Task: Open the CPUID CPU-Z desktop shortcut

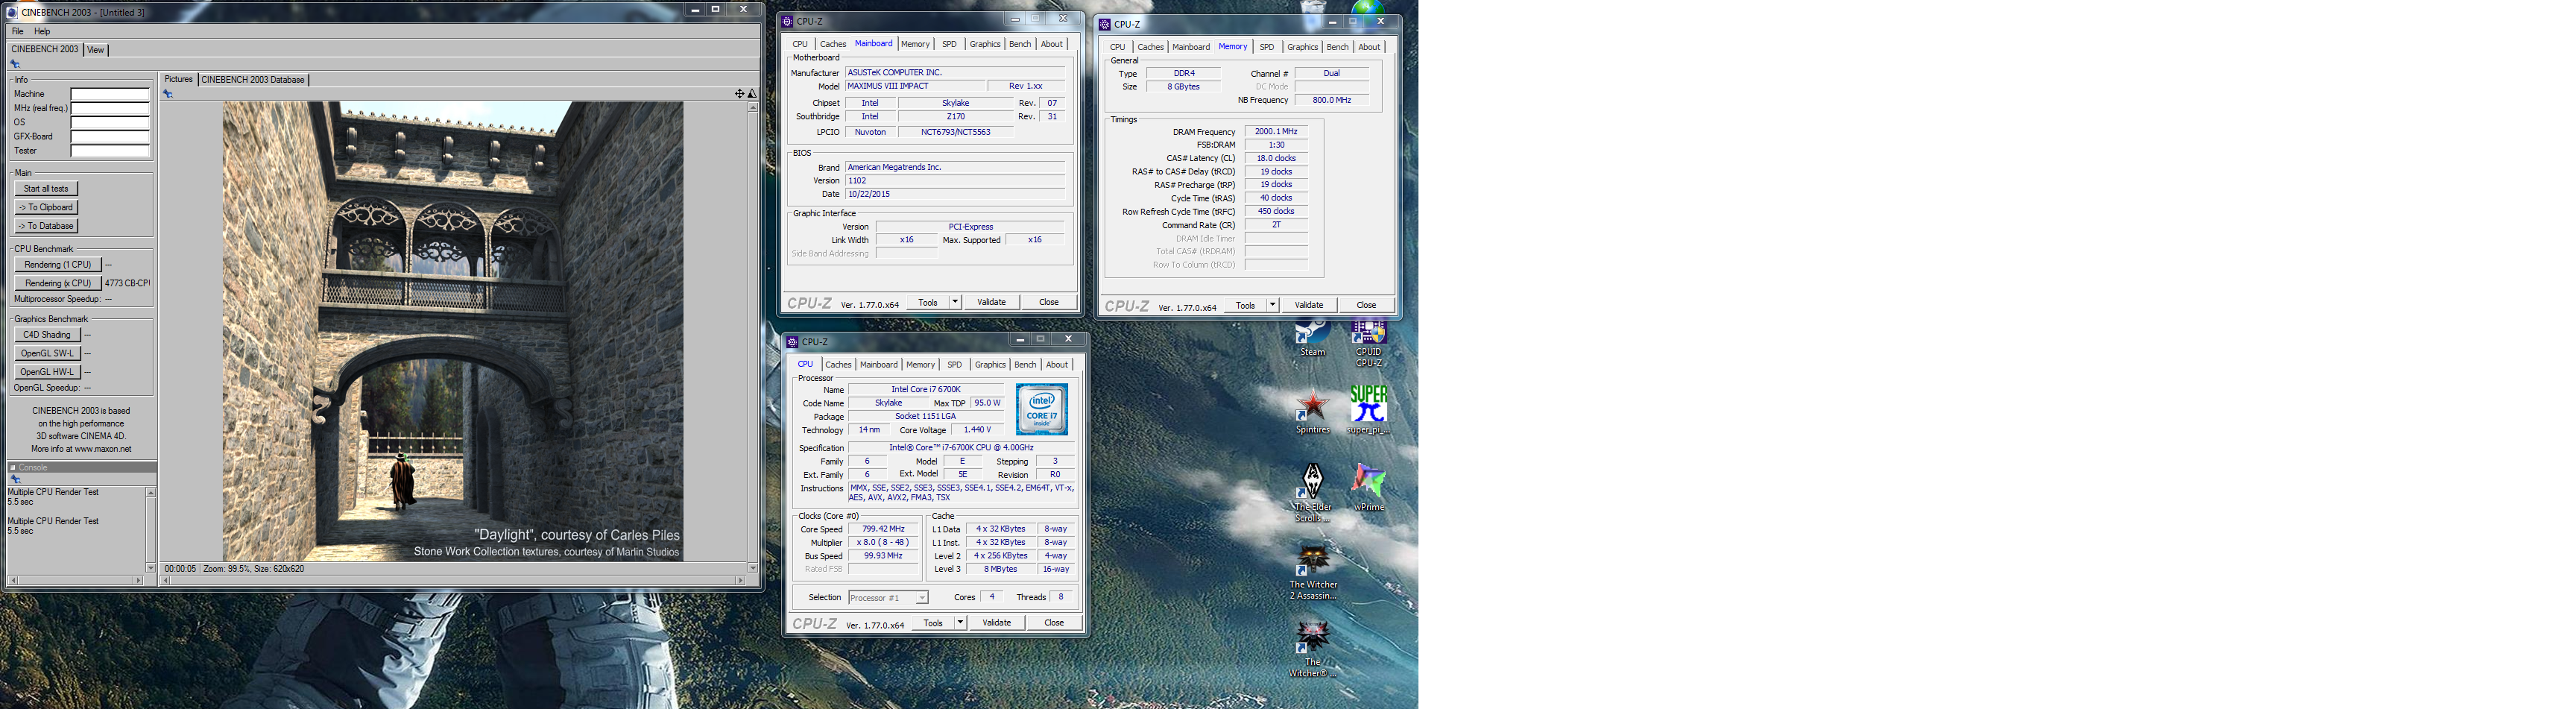Action: coord(1368,343)
